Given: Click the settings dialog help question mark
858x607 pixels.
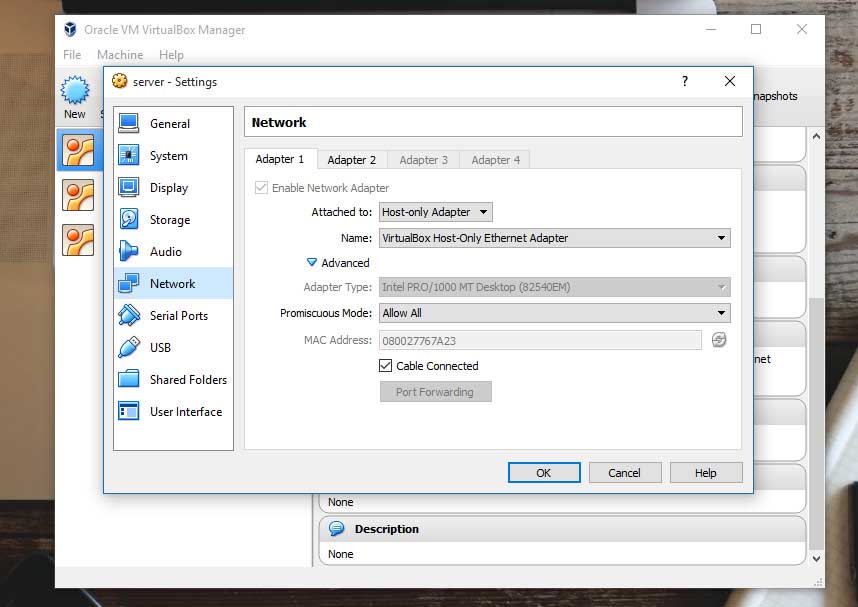Looking at the screenshot, I should [x=685, y=81].
